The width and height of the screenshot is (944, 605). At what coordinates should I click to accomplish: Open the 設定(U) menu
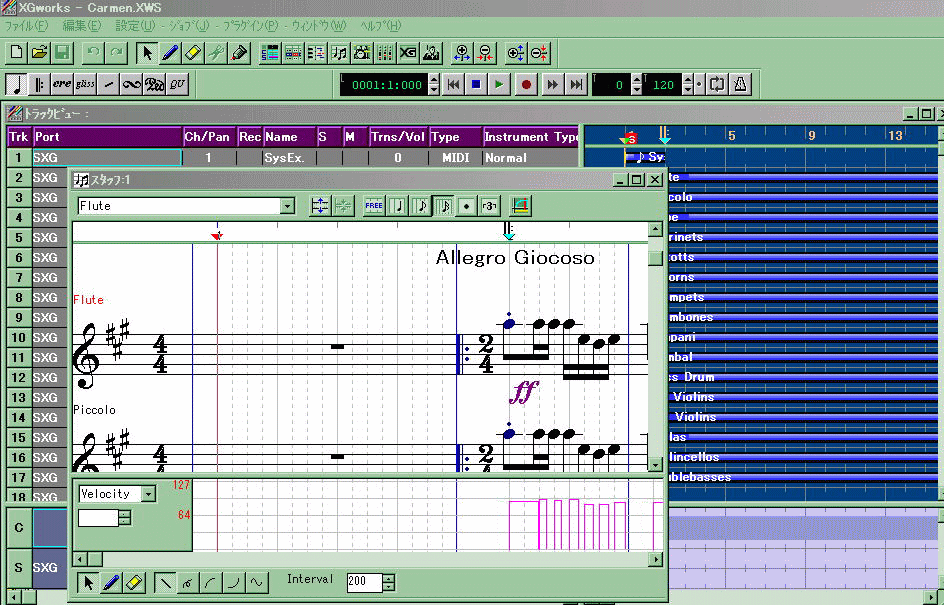[x=135, y=26]
